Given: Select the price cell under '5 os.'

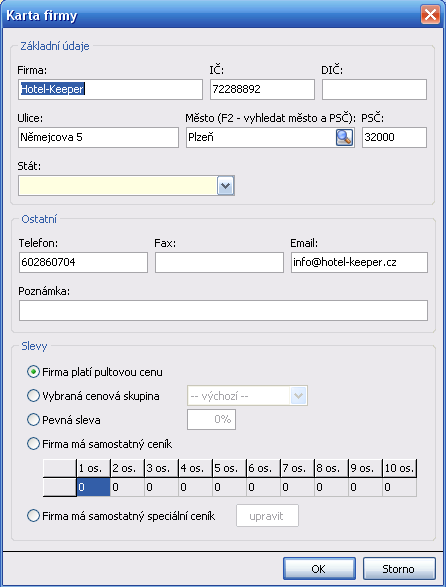Looking at the screenshot, I should coord(230,487).
